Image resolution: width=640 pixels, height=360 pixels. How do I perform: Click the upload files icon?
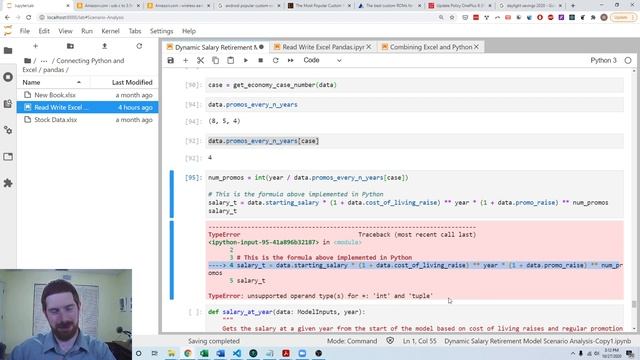pyautogui.click(x=104, y=46)
